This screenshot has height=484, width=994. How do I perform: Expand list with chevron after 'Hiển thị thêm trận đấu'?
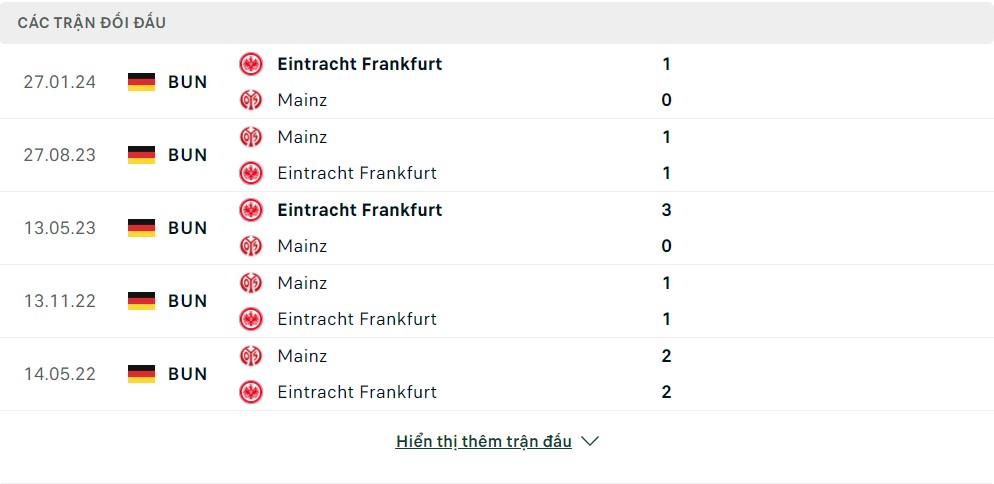point(590,441)
